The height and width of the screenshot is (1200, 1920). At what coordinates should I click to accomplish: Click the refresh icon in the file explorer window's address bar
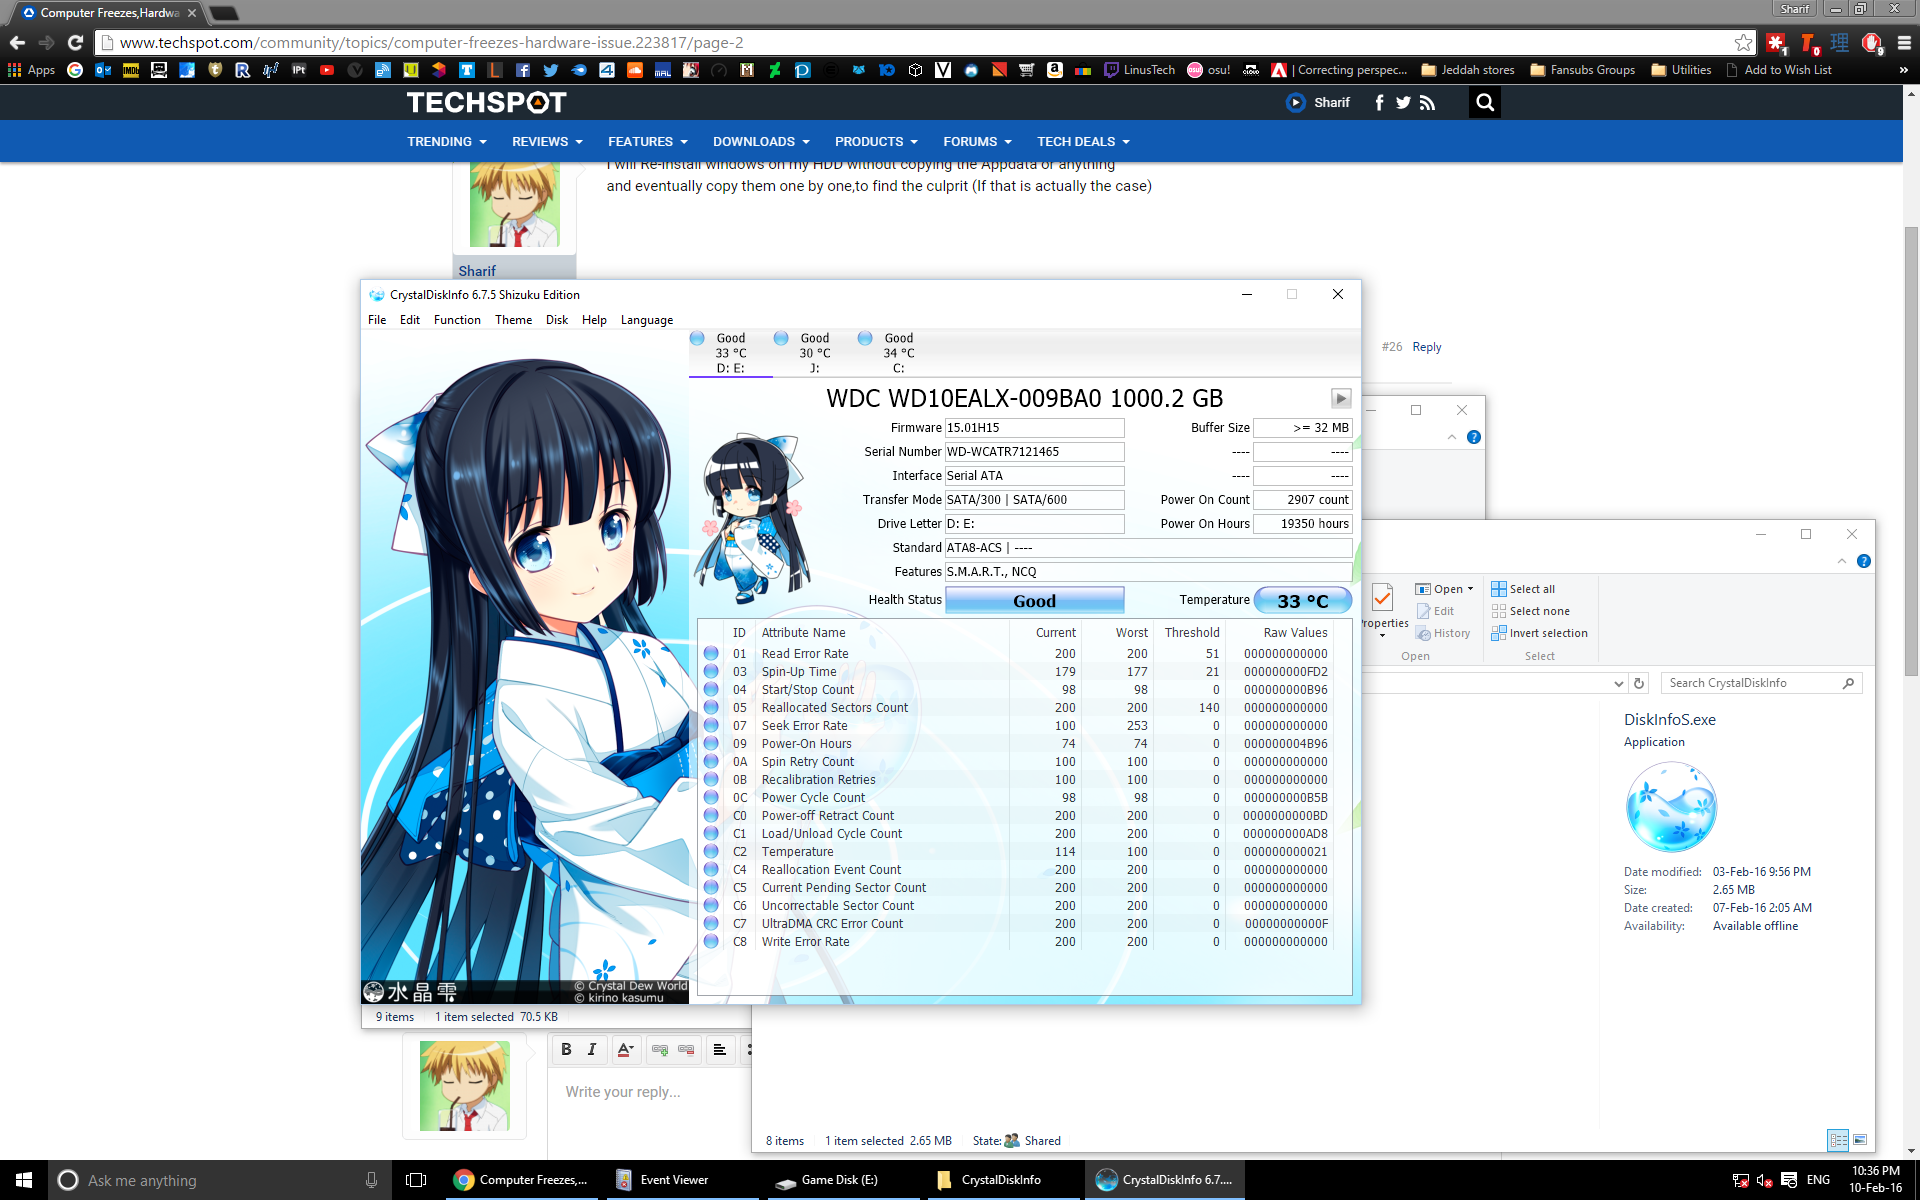1638,683
